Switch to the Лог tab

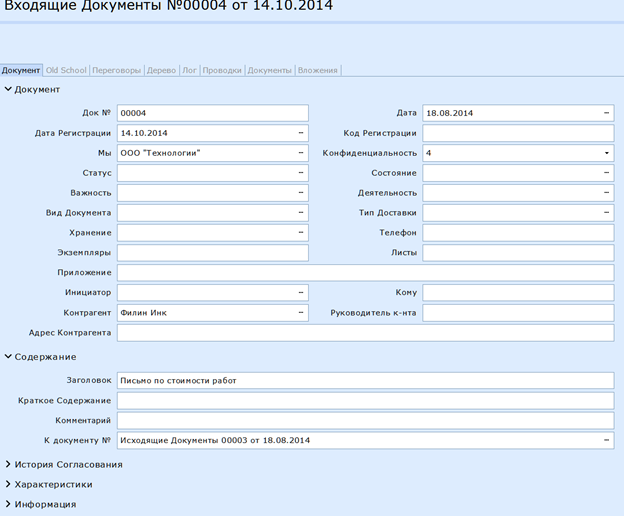point(189,70)
